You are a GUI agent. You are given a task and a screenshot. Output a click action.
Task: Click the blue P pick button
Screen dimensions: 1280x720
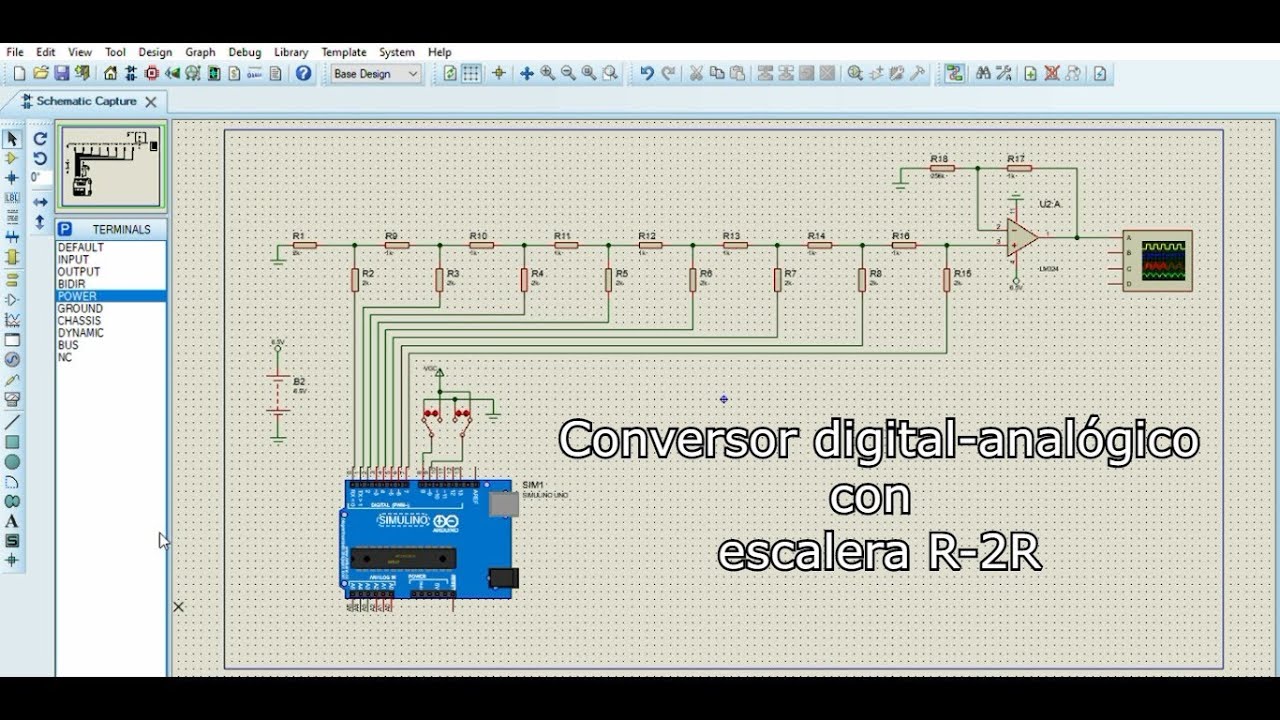[x=64, y=229]
